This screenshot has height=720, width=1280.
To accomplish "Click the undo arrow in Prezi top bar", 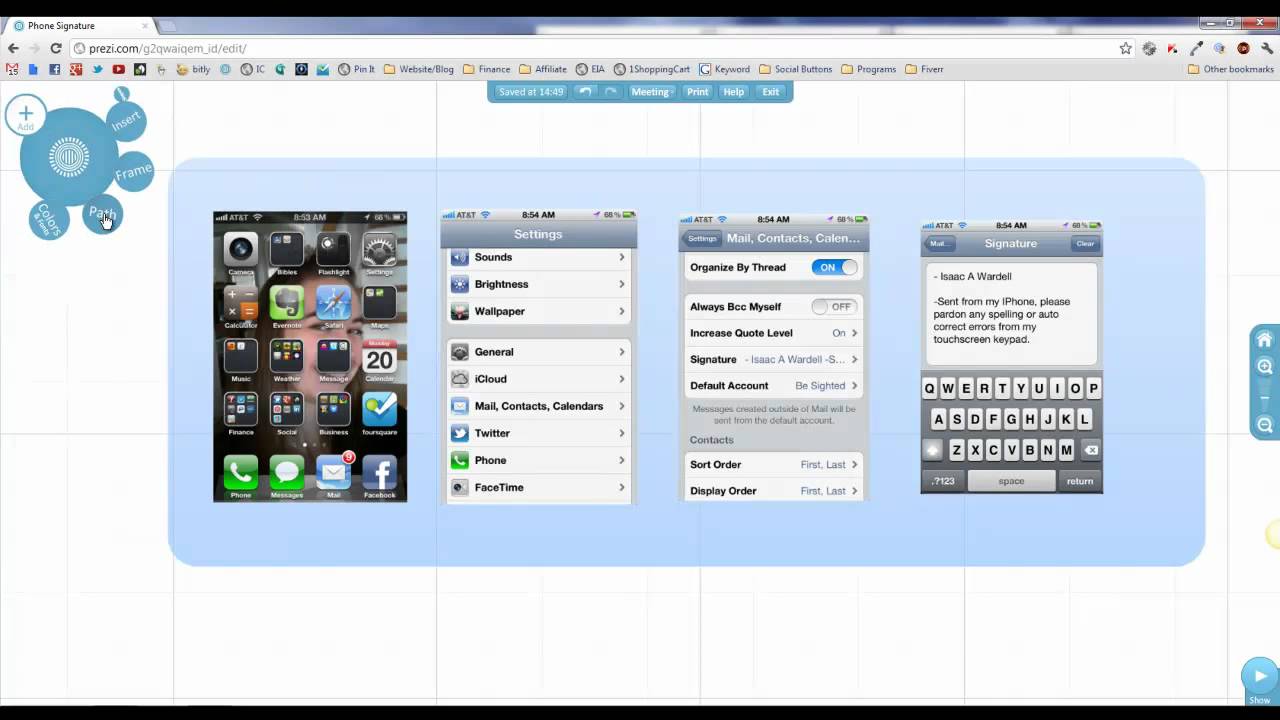I will (x=585, y=91).
